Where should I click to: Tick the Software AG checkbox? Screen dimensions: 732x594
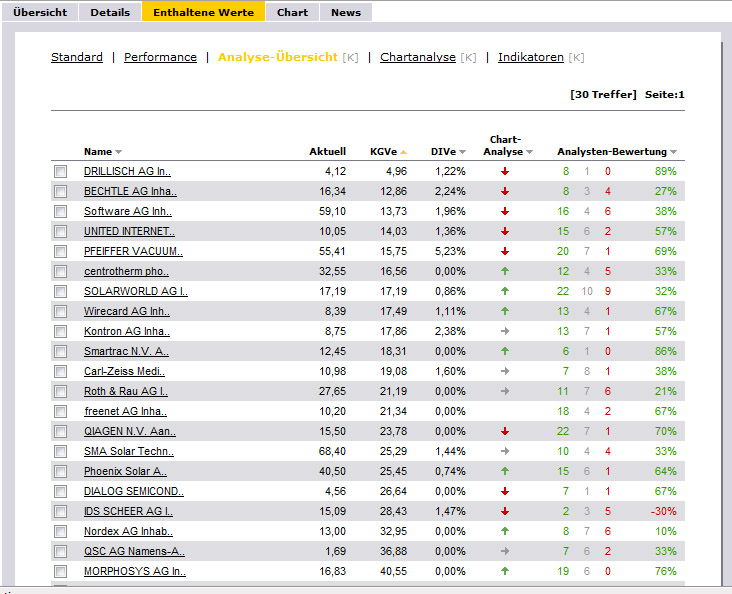[60, 212]
